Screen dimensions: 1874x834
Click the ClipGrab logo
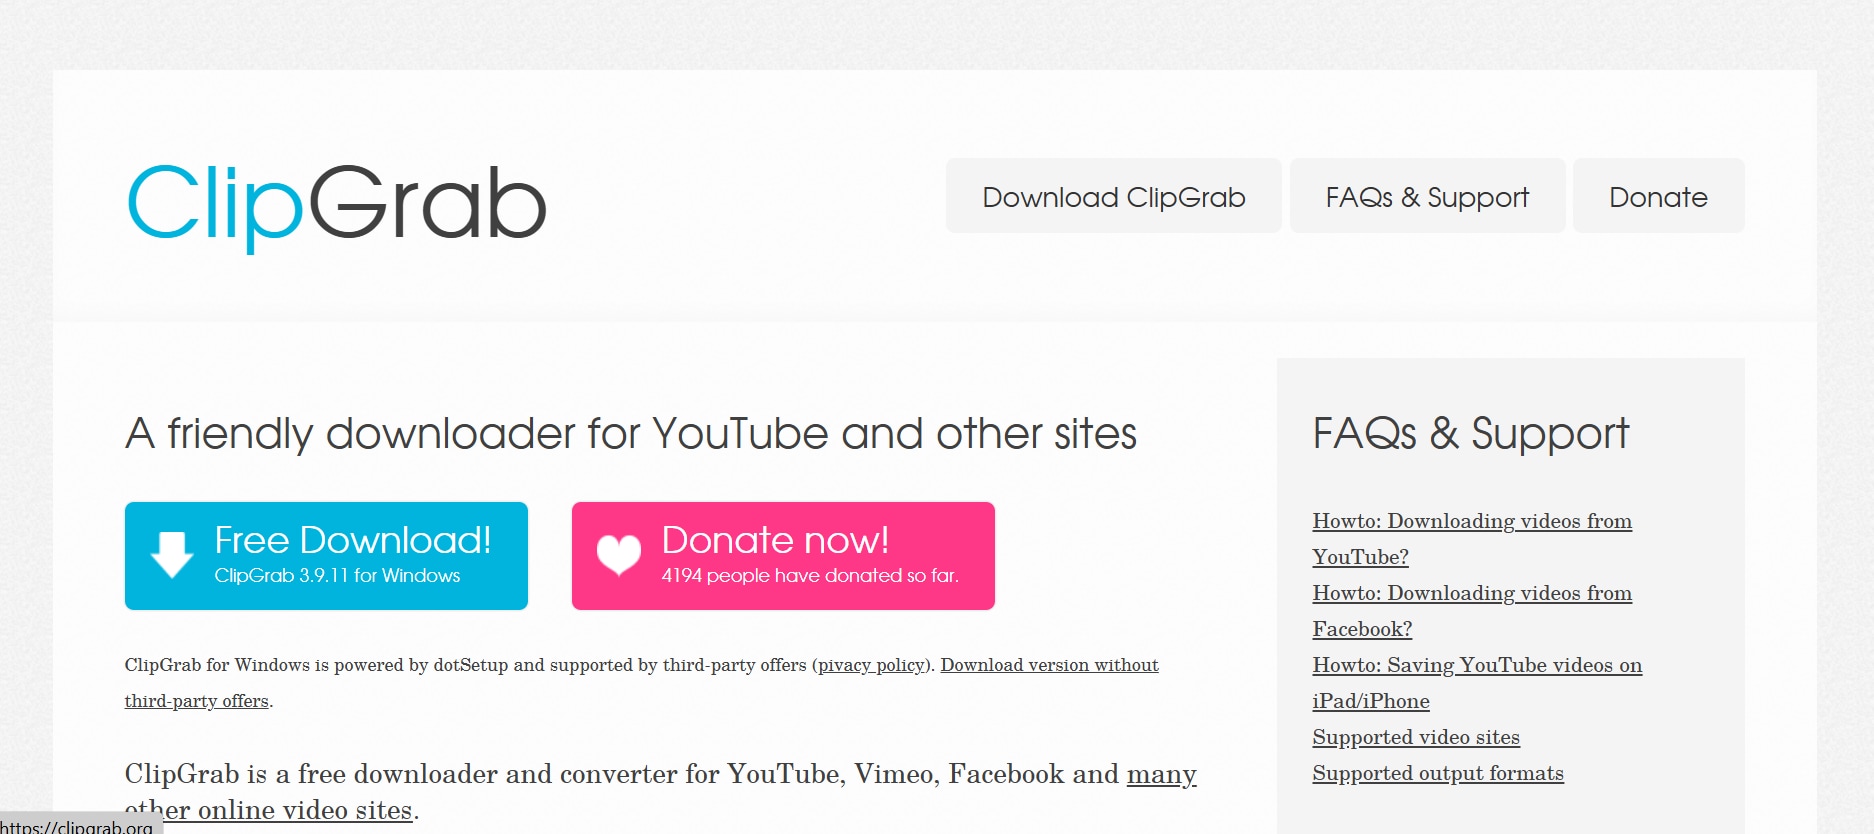pos(336,205)
